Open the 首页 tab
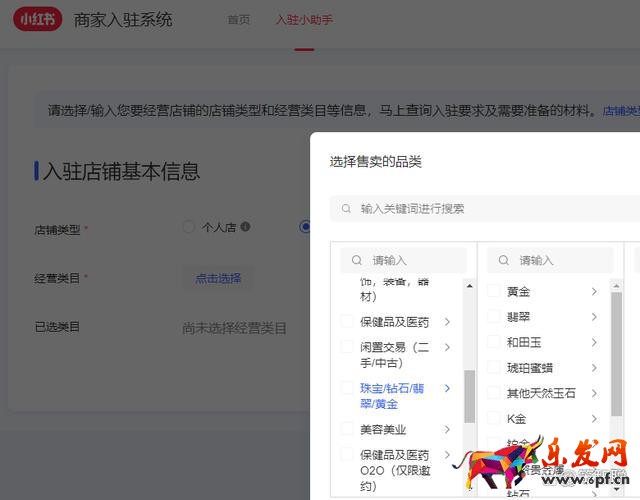The height and width of the screenshot is (500, 640). click(239, 20)
